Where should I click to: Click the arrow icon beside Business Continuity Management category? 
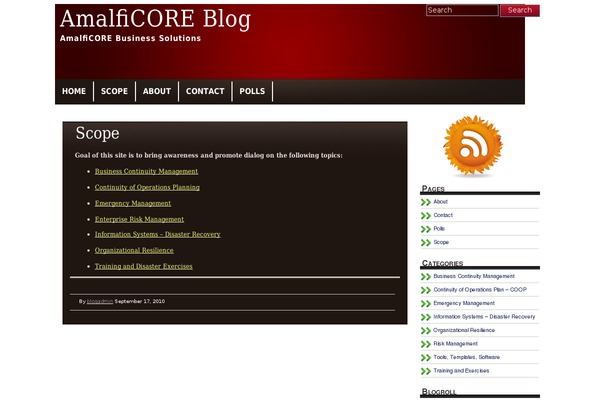(x=426, y=277)
